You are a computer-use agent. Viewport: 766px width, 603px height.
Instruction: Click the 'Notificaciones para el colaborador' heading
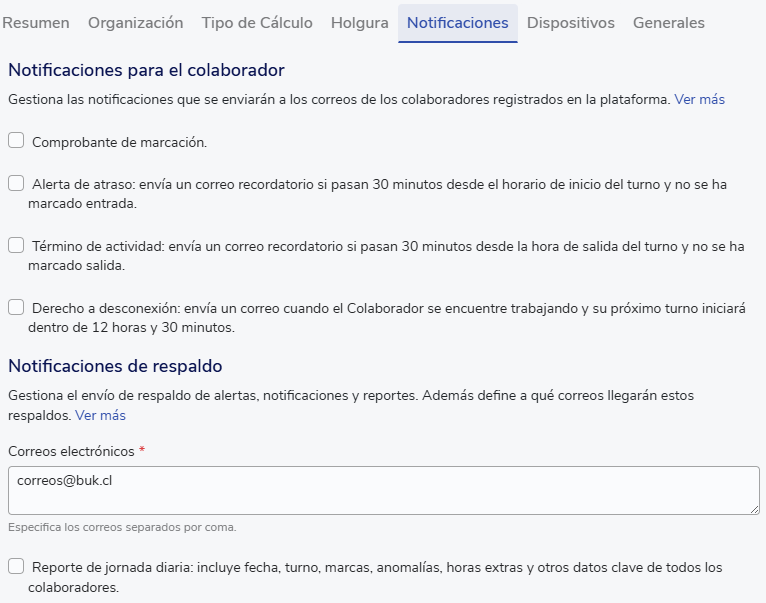click(x=146, y=70)
